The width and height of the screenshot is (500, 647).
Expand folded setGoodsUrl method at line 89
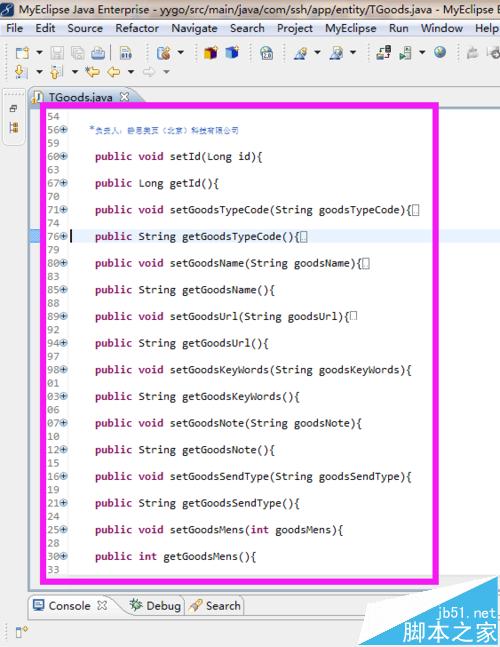[64, 316]
